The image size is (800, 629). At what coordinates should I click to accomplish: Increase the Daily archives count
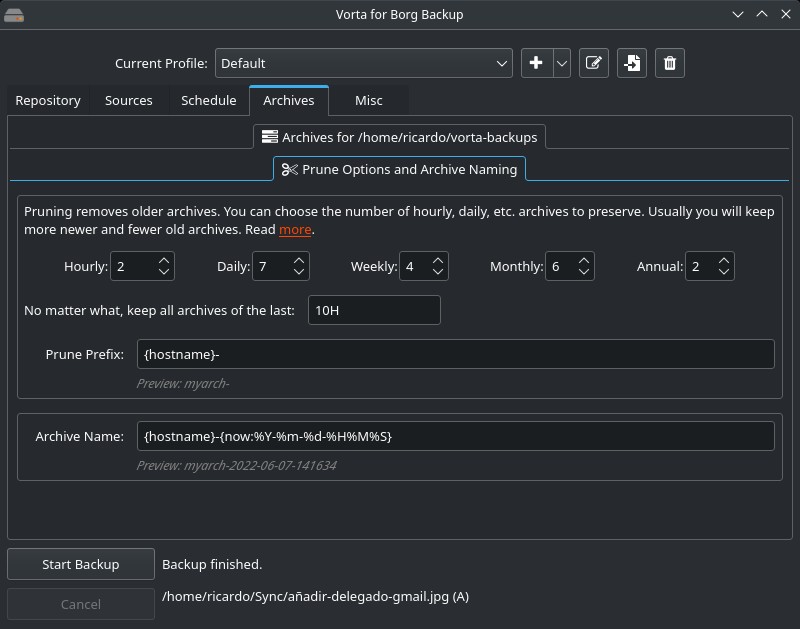click(x=299, y=260)
